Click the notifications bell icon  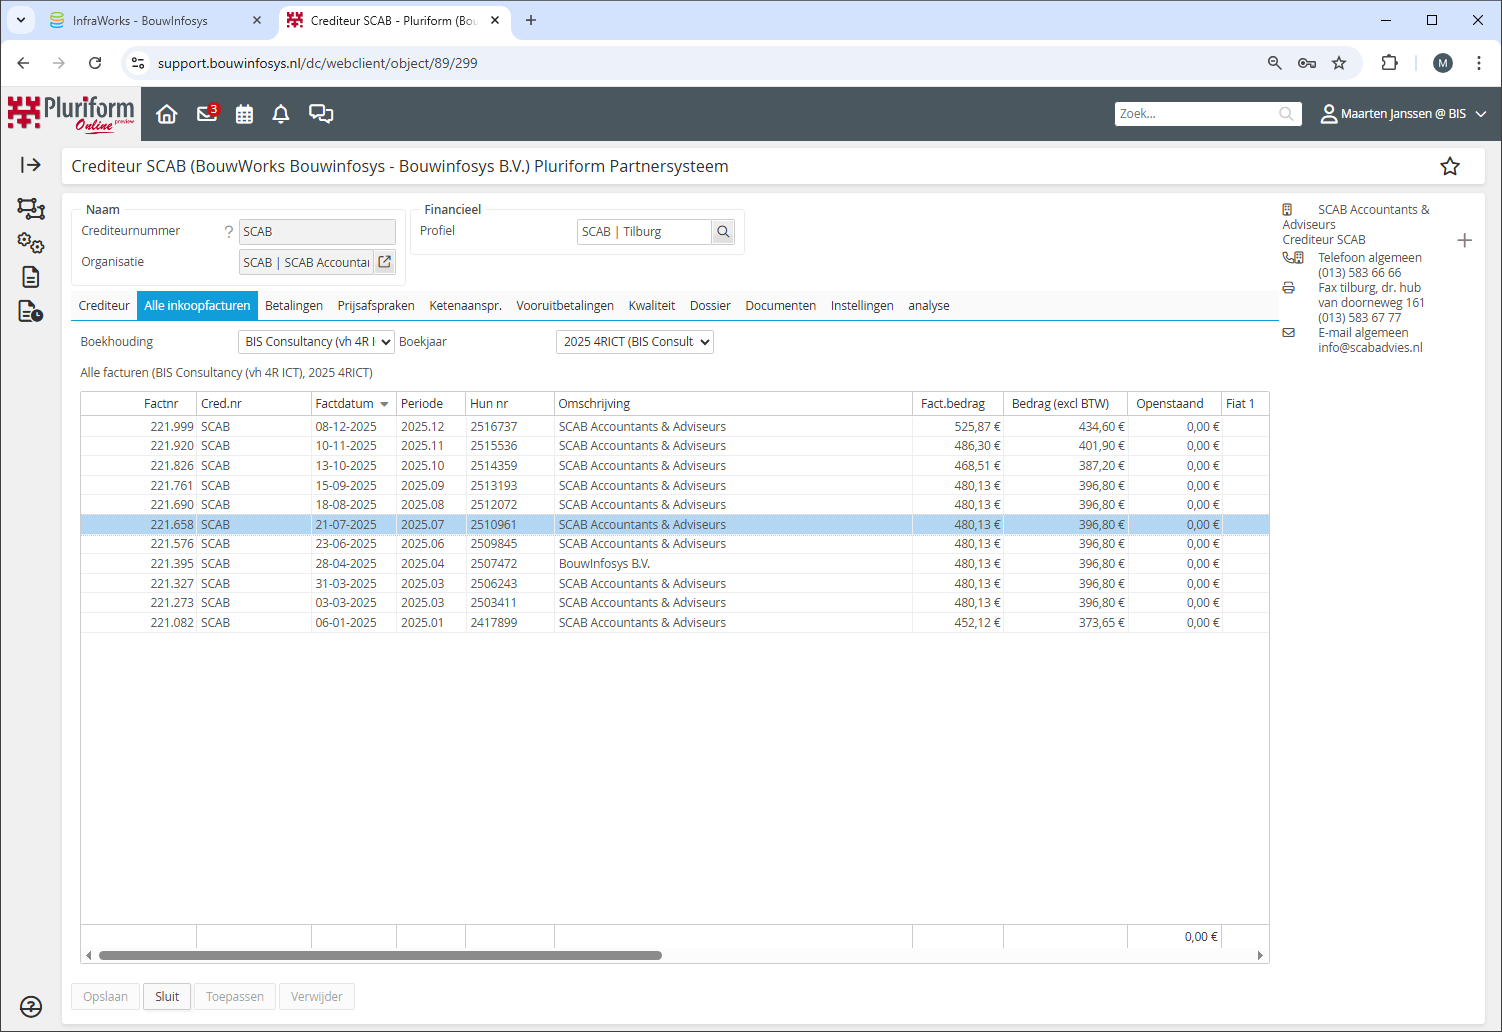click(x=281, y=114)
